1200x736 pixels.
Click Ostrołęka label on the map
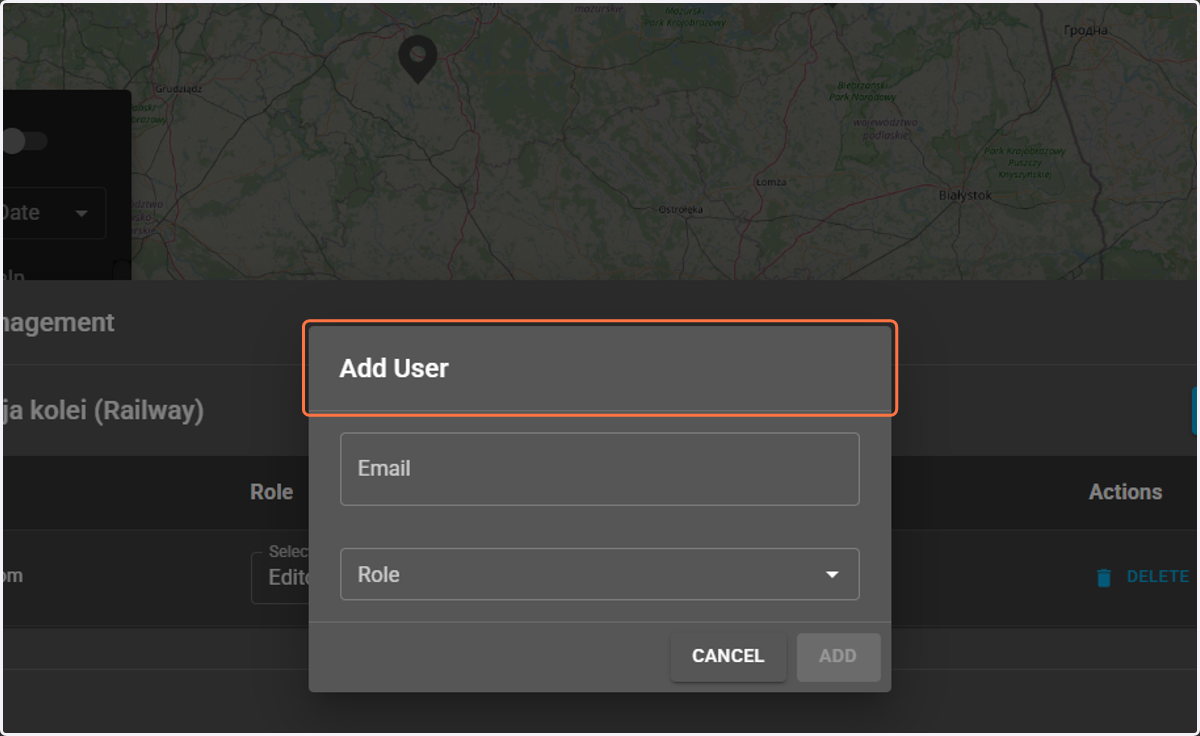click(681, 210)
